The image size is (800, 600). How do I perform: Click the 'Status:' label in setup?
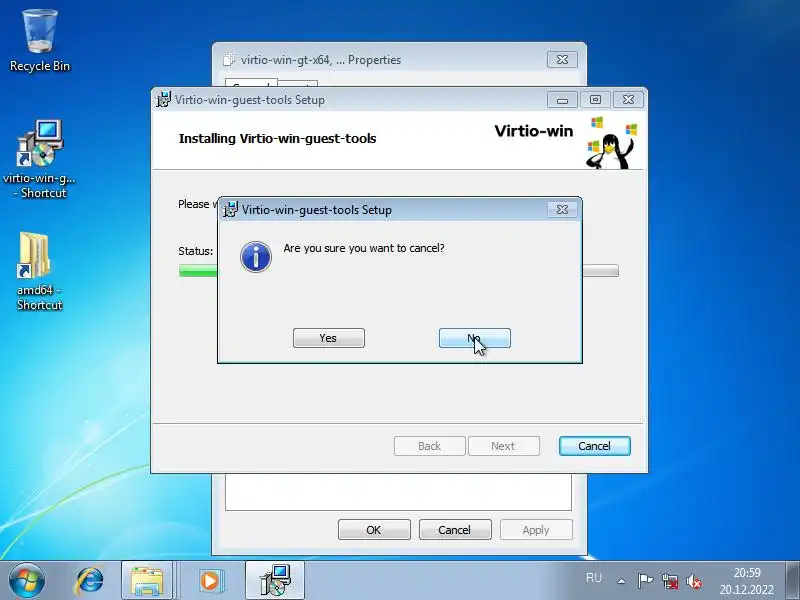point(195,251)
